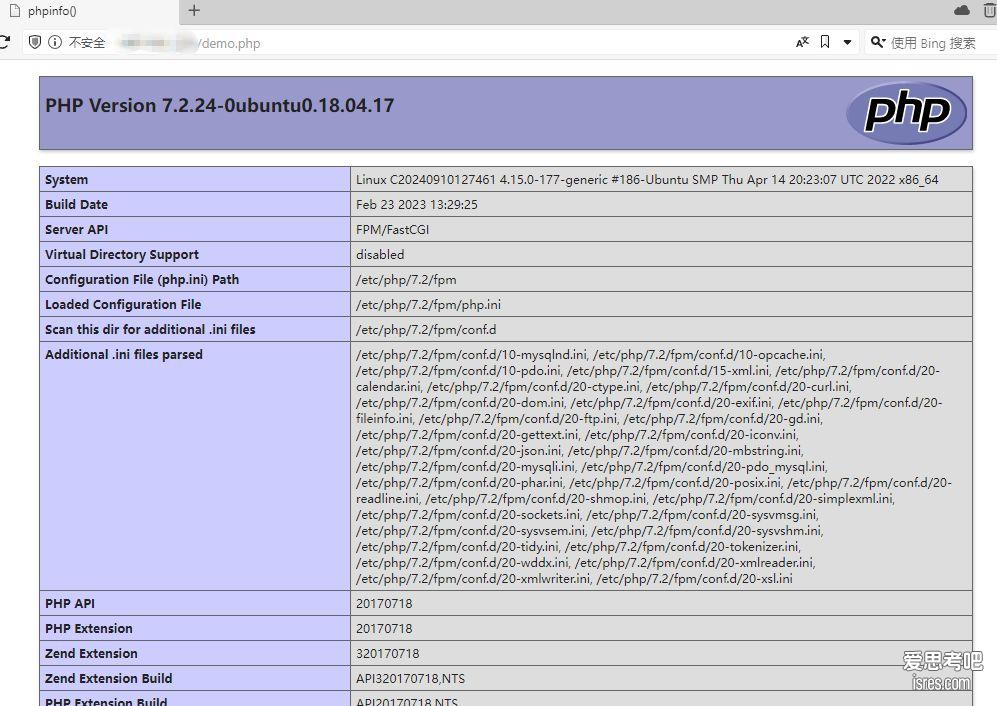Image resolution: width=997 pixels, height=706 pixels.
Task: Select the System row label
Action: coord(66,180)
